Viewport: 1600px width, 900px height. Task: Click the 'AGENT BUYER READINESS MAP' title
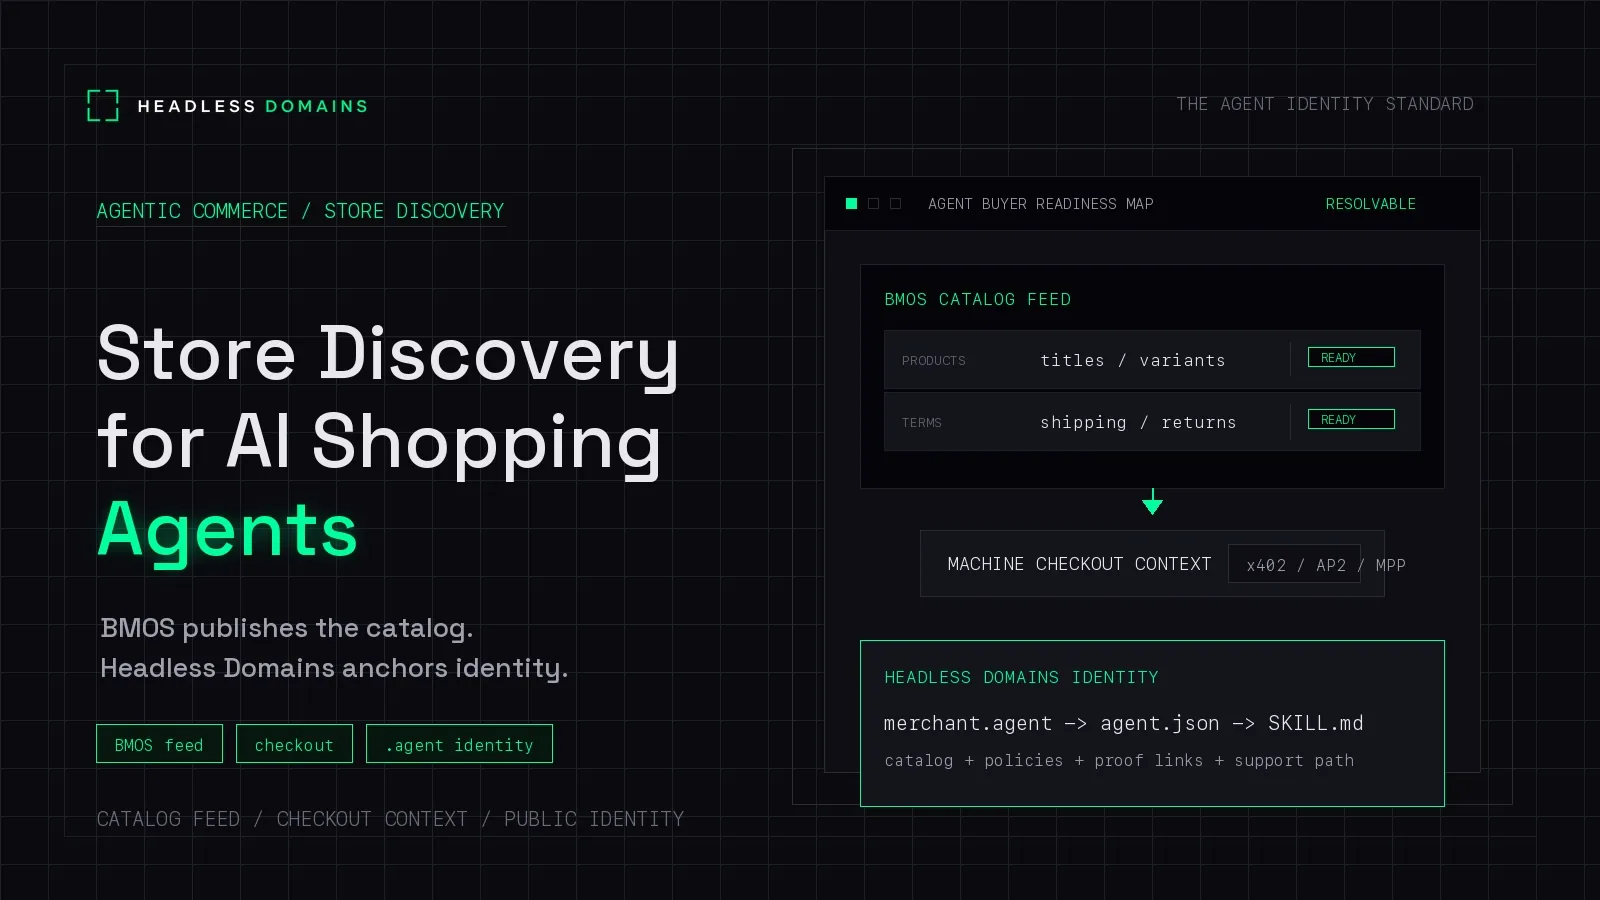(1041, 204)
